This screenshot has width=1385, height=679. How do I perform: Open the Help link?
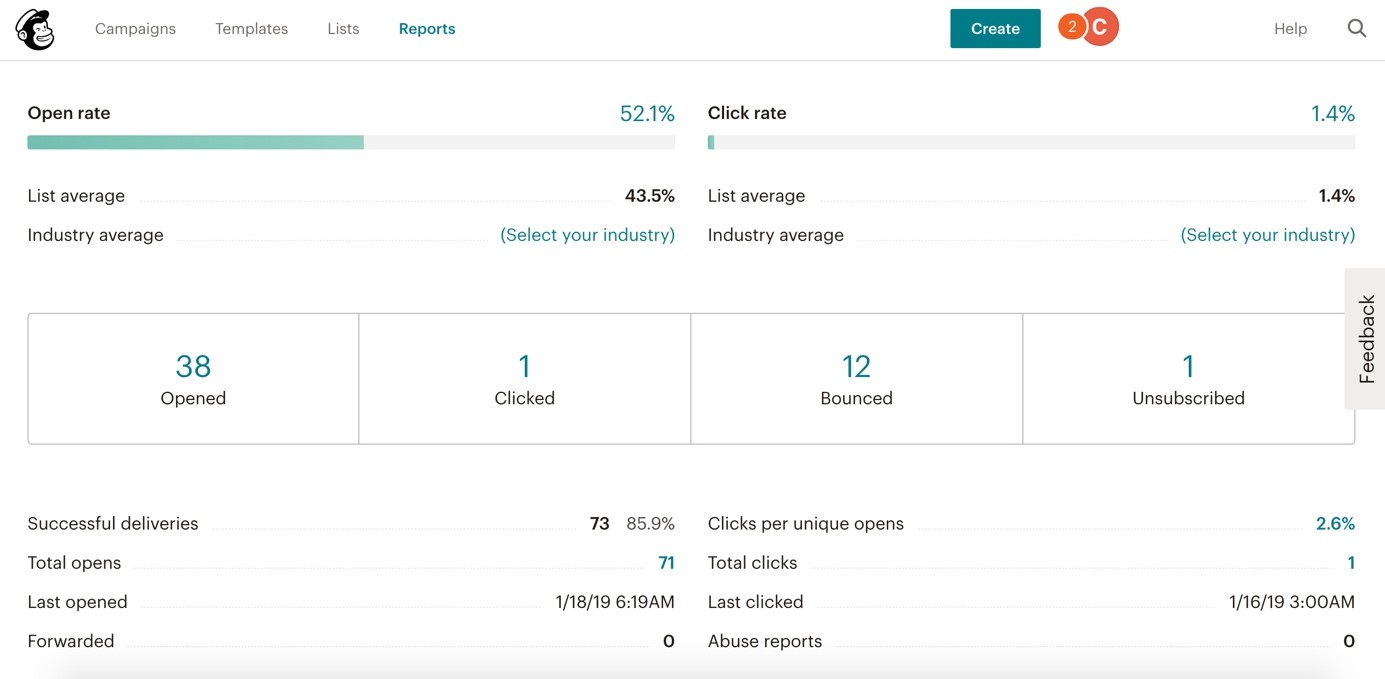1289,28
